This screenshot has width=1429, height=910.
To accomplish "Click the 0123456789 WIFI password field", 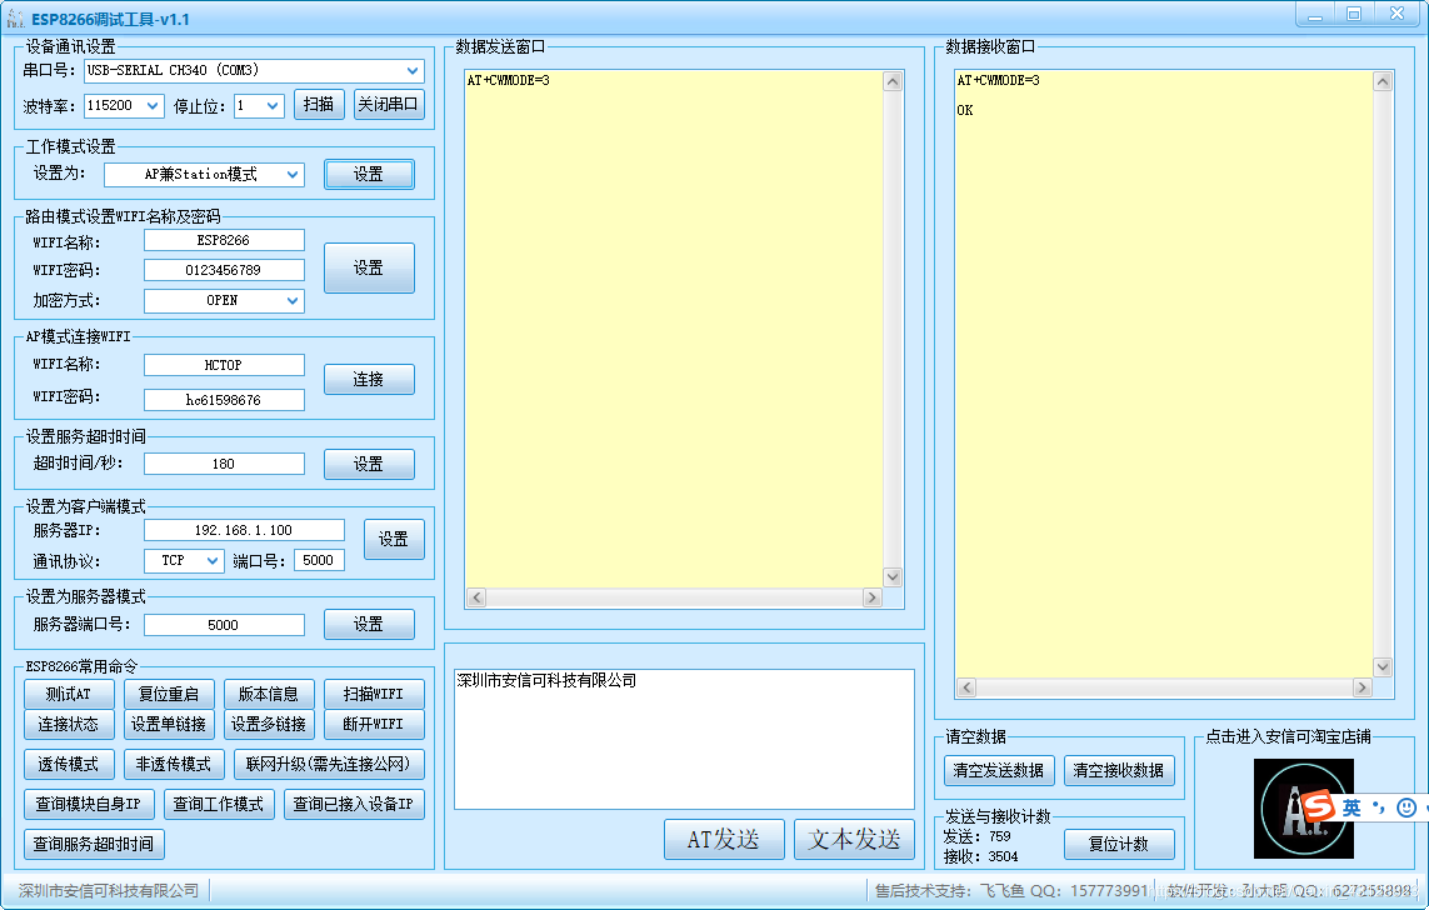I will (224, 270).
